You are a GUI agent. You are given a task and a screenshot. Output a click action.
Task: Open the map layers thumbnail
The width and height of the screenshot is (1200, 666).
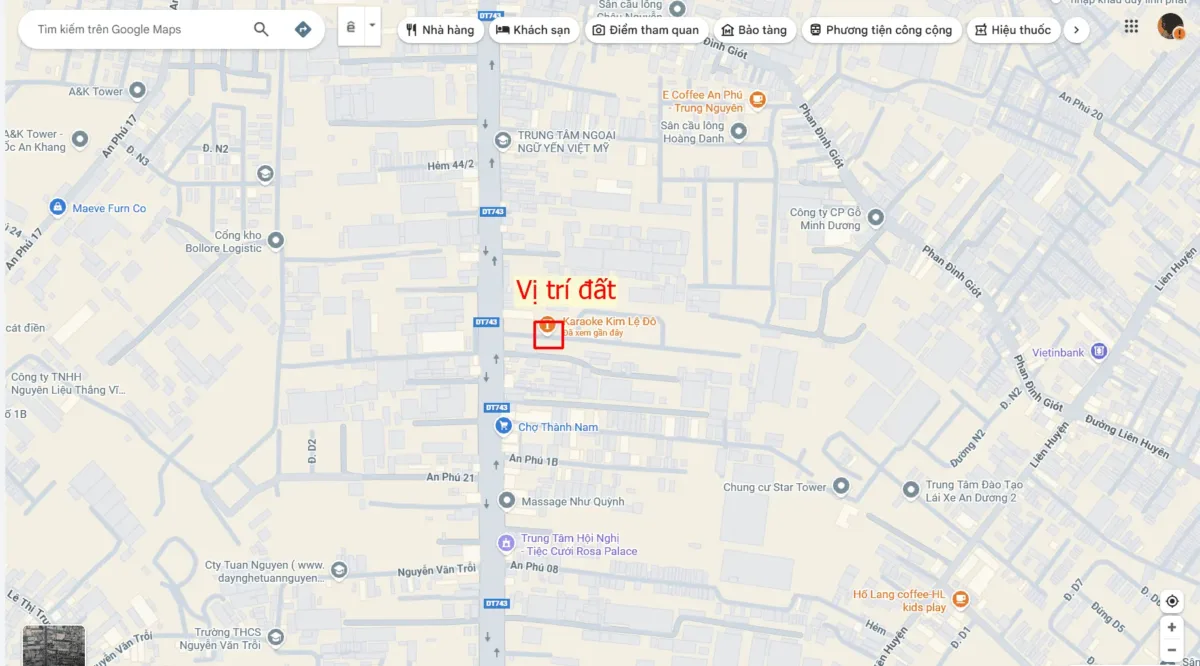pyautogui.click(x=54, y=646)
